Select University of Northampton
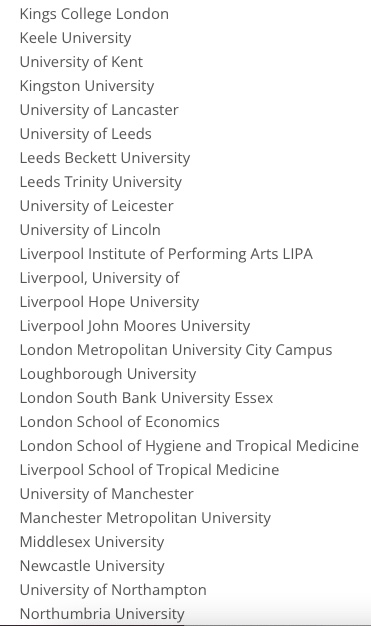371x626 pixels. point(113,590)
